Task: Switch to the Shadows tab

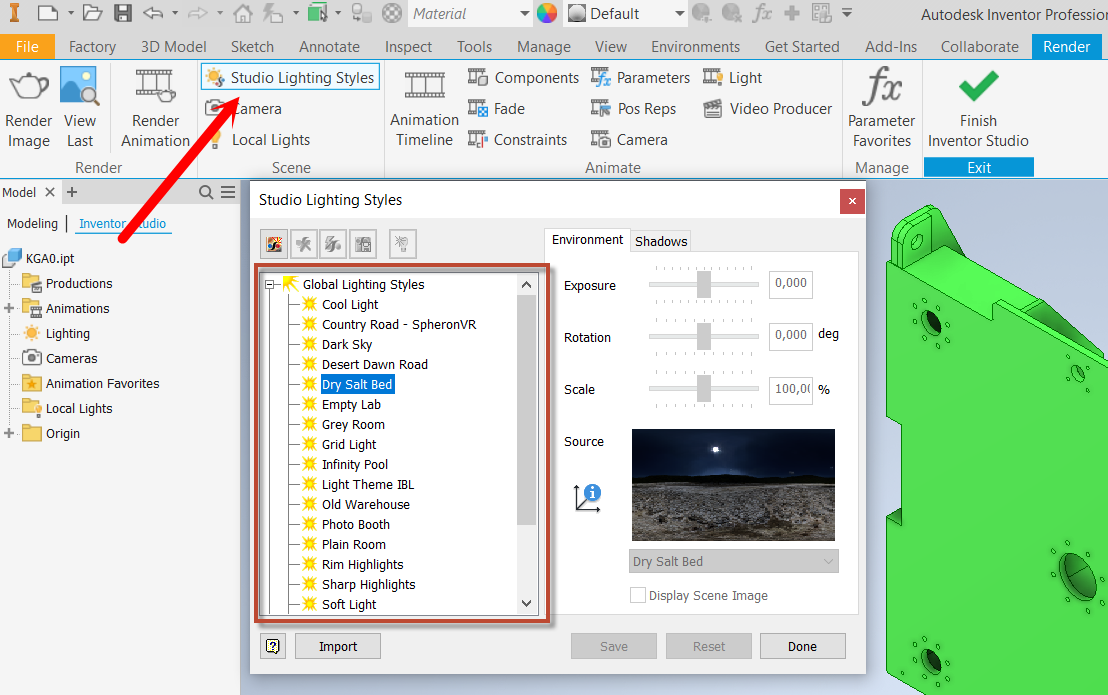Action: [x=661, y=242]
